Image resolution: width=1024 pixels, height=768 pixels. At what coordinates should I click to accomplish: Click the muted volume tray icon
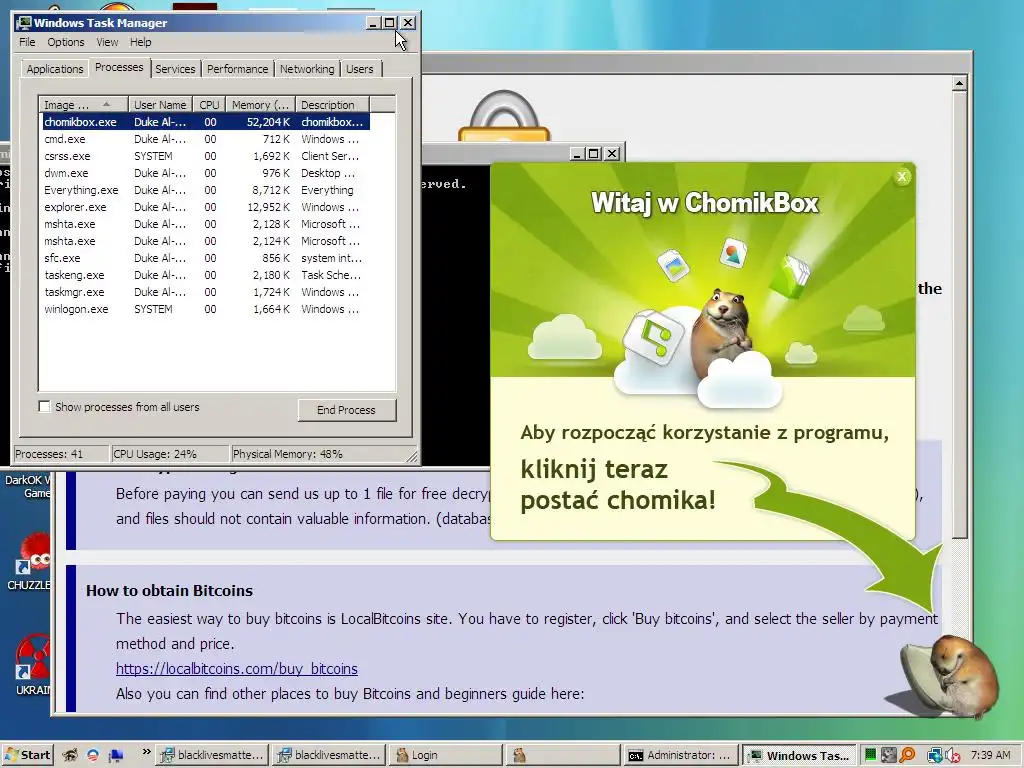(x=952, y=756)
